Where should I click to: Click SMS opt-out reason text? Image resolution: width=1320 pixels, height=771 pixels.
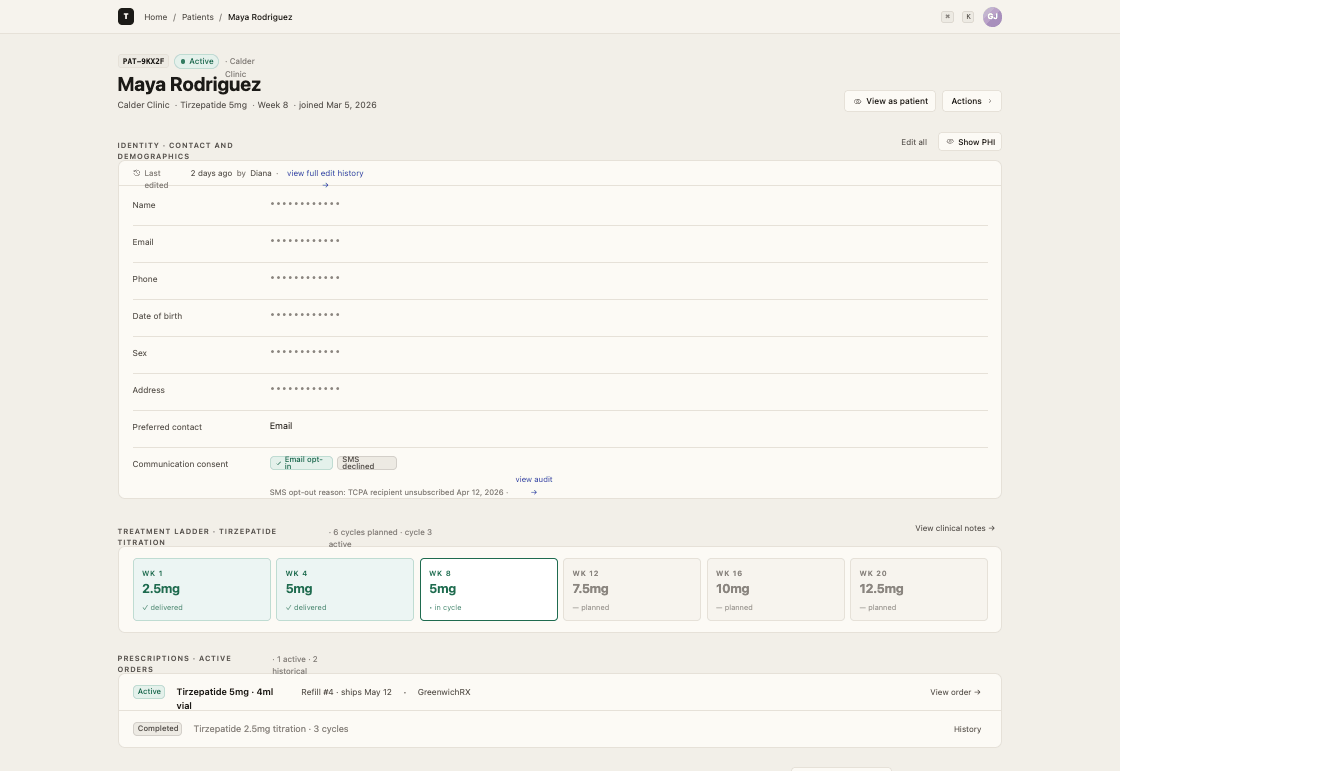387,493
